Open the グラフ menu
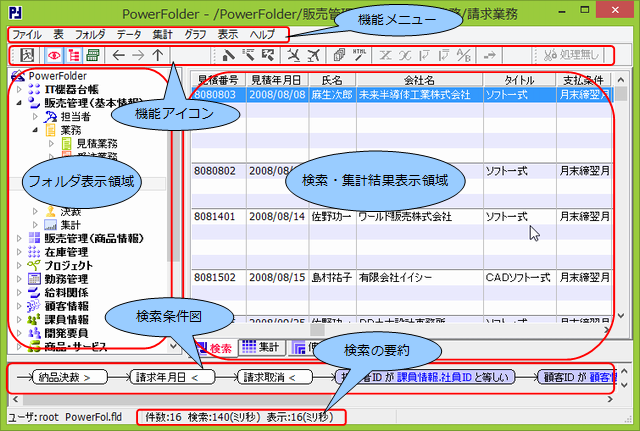The height and width of the screenshot is (431, 640). tap(195, 35)
